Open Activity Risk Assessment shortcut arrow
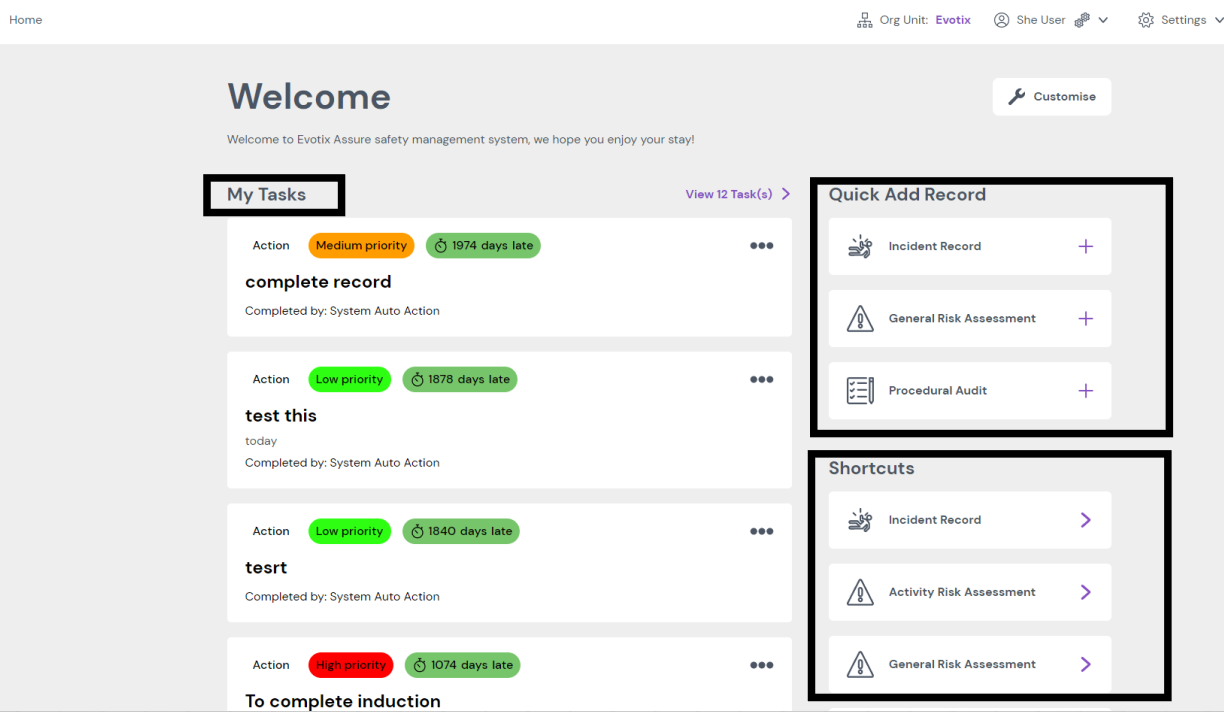Image resolution: width=1224 pixels, height=712 pixels. (1085, 592)
